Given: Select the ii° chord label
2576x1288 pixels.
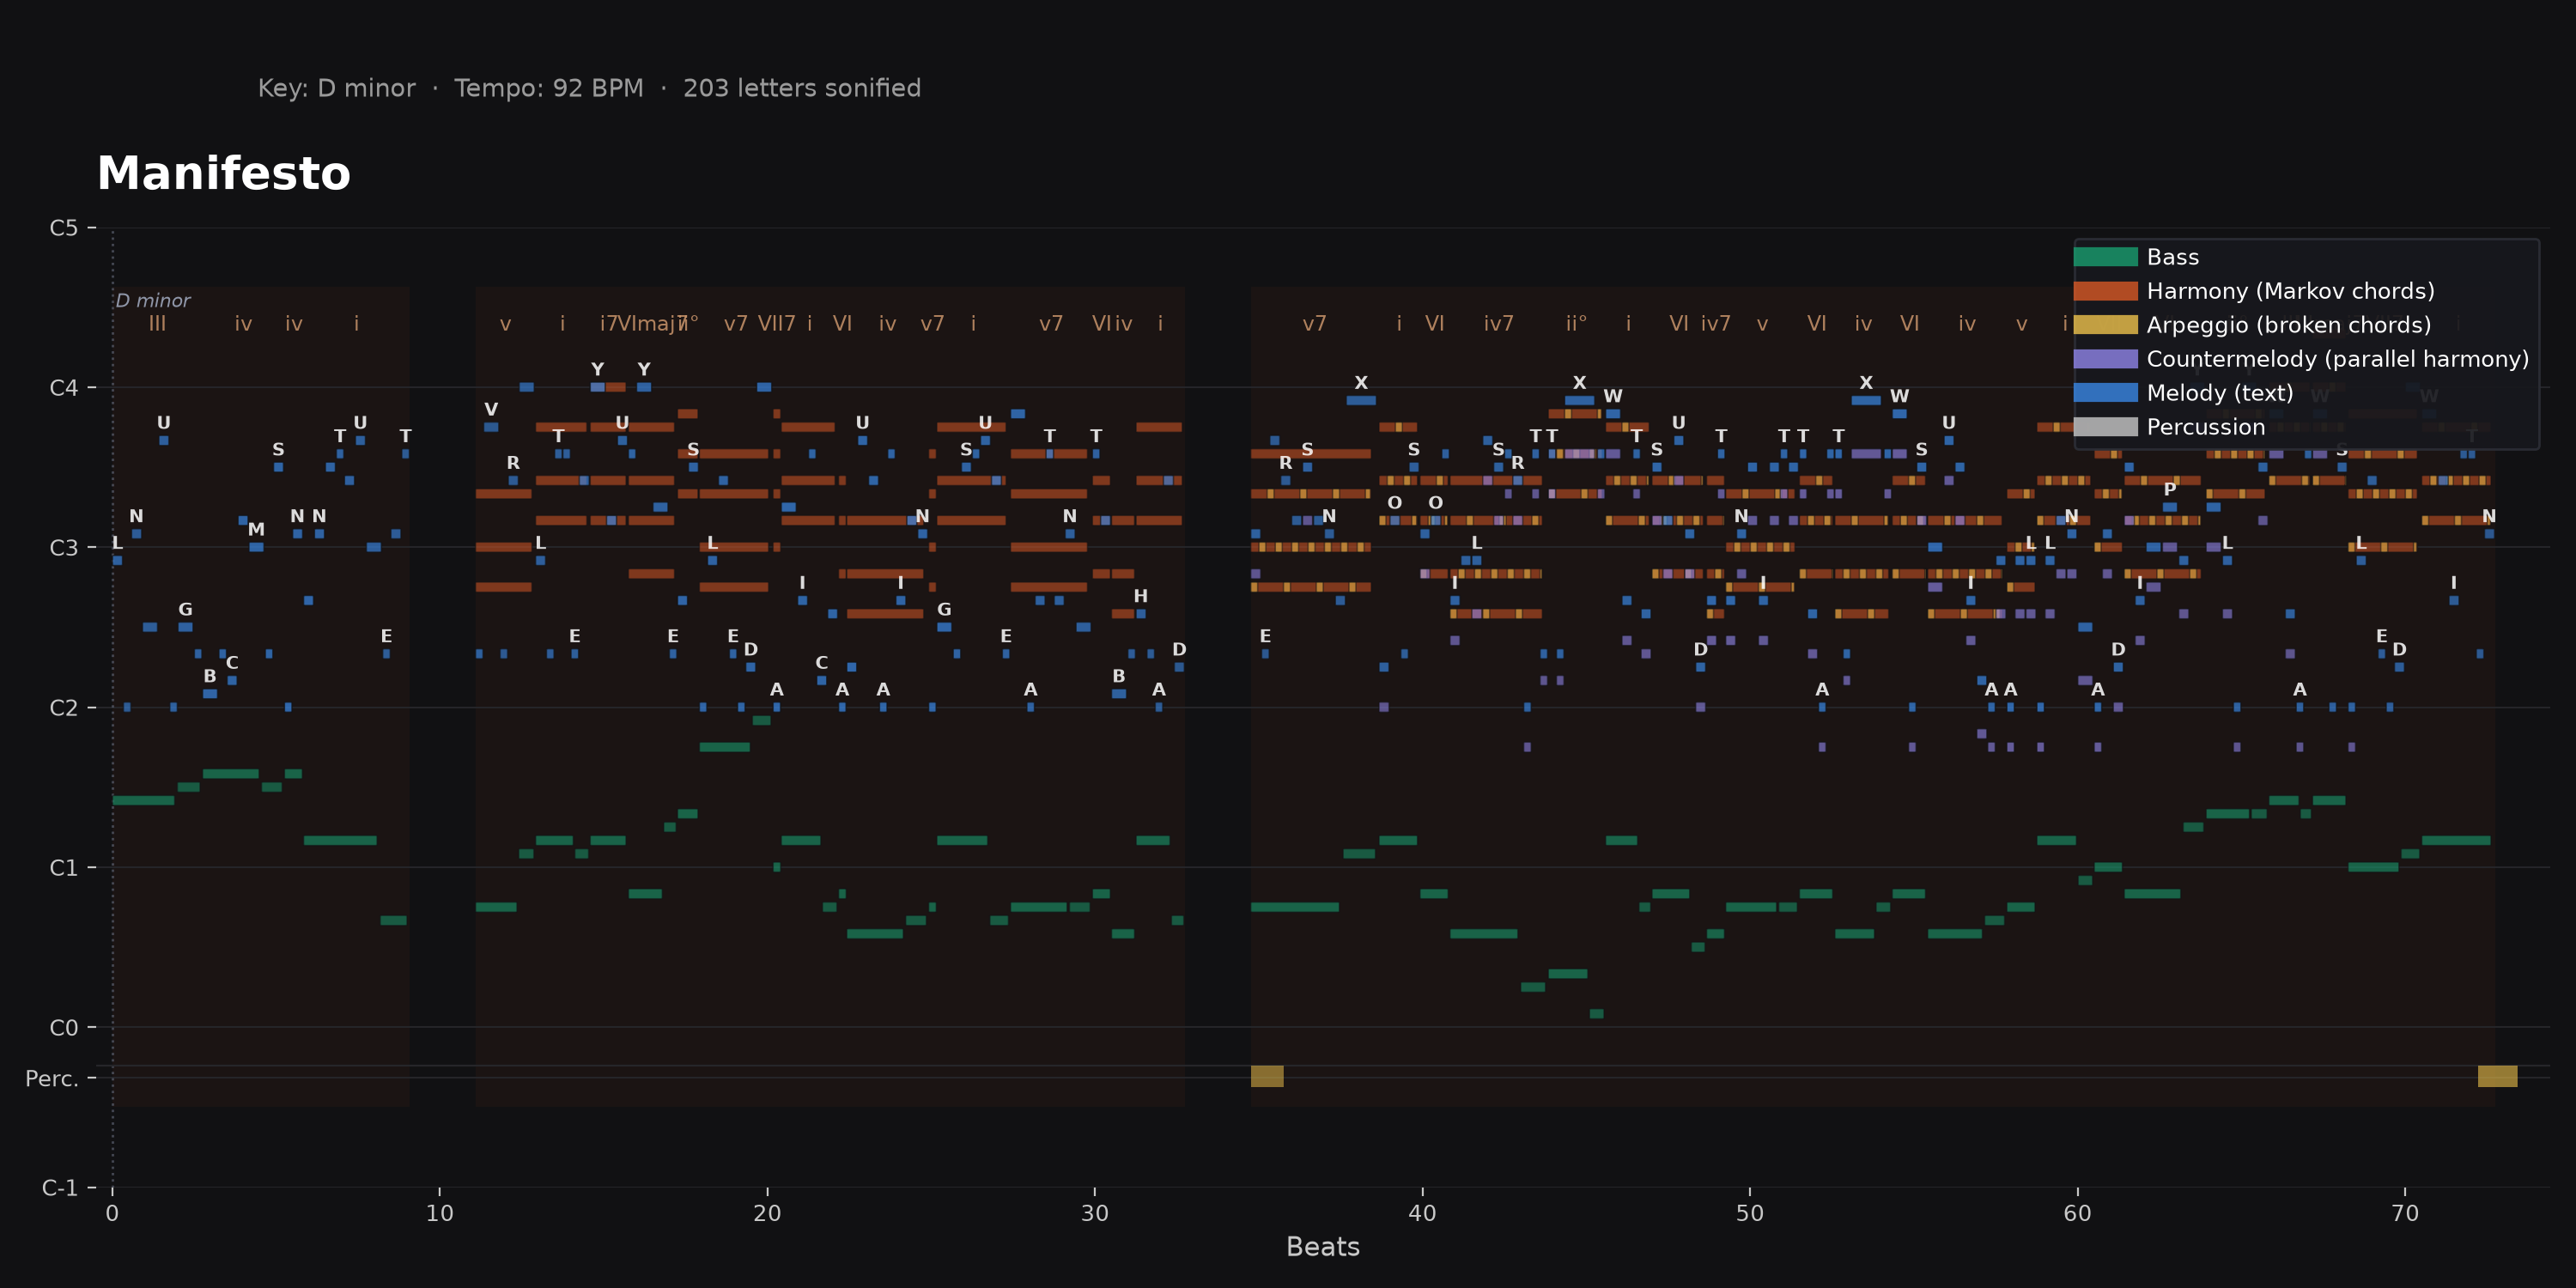Looking at the screenshot, I should [x=1576, y=324].
